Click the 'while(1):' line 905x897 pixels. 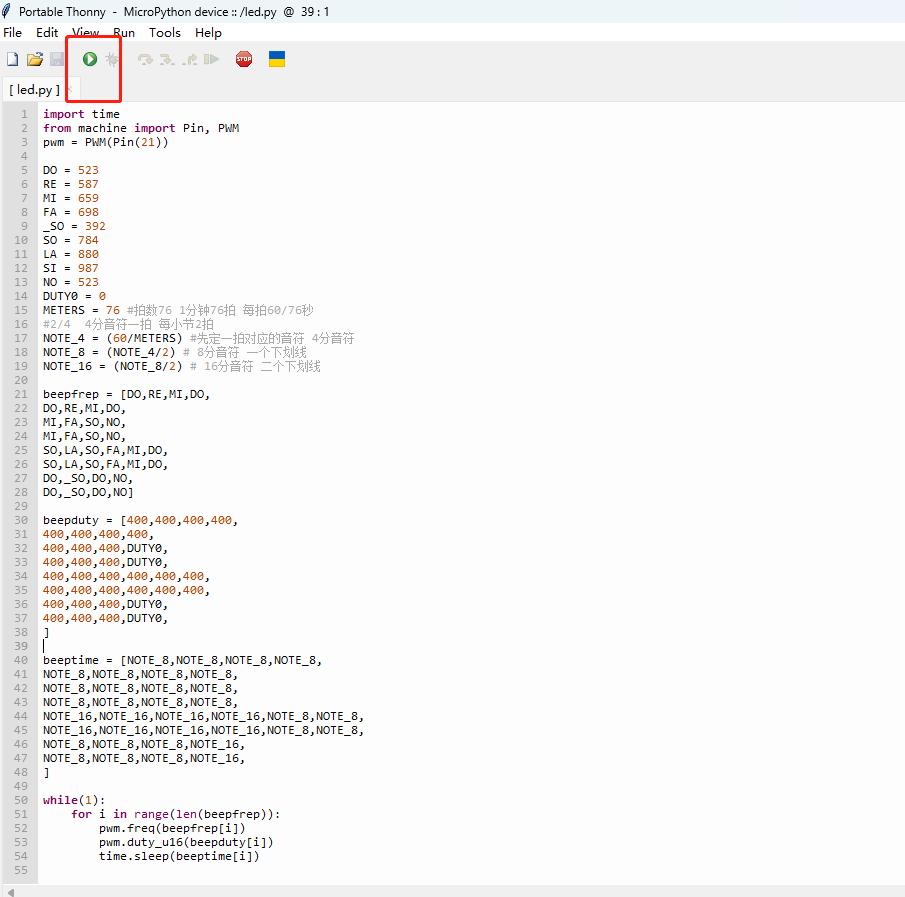click(74, 800)
